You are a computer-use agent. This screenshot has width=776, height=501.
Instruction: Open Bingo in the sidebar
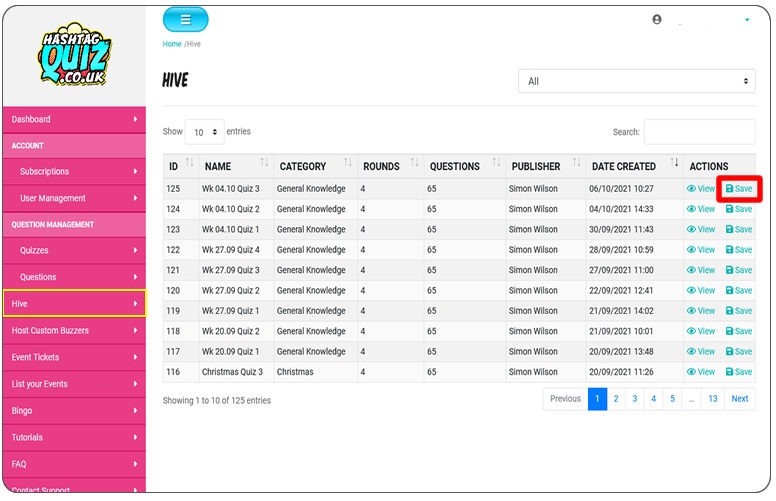tap(74, 411)
